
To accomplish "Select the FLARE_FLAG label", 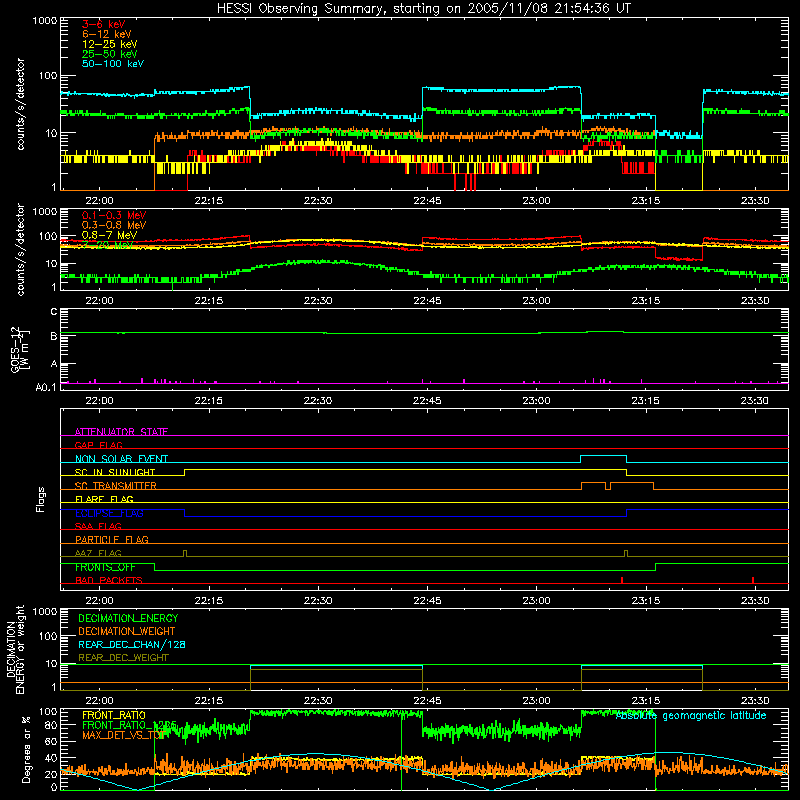I will point(104,499).
